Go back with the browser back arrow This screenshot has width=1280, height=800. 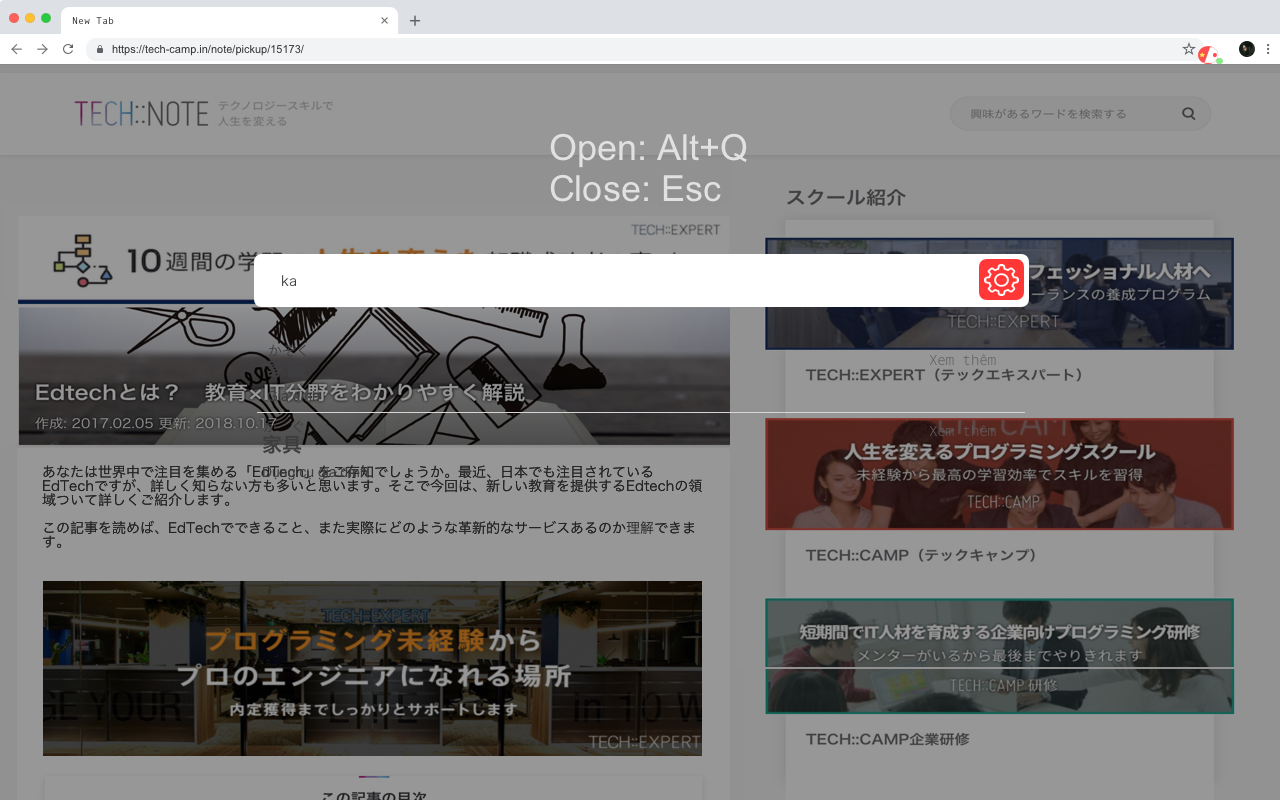16,49
